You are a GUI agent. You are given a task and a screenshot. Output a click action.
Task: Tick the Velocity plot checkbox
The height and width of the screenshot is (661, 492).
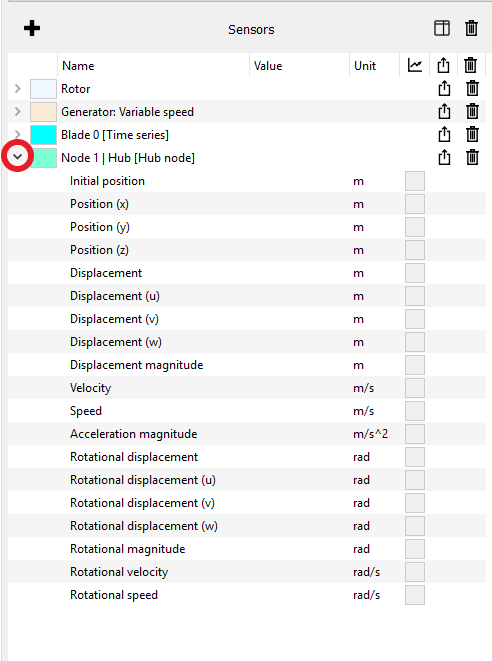point(415,388)
